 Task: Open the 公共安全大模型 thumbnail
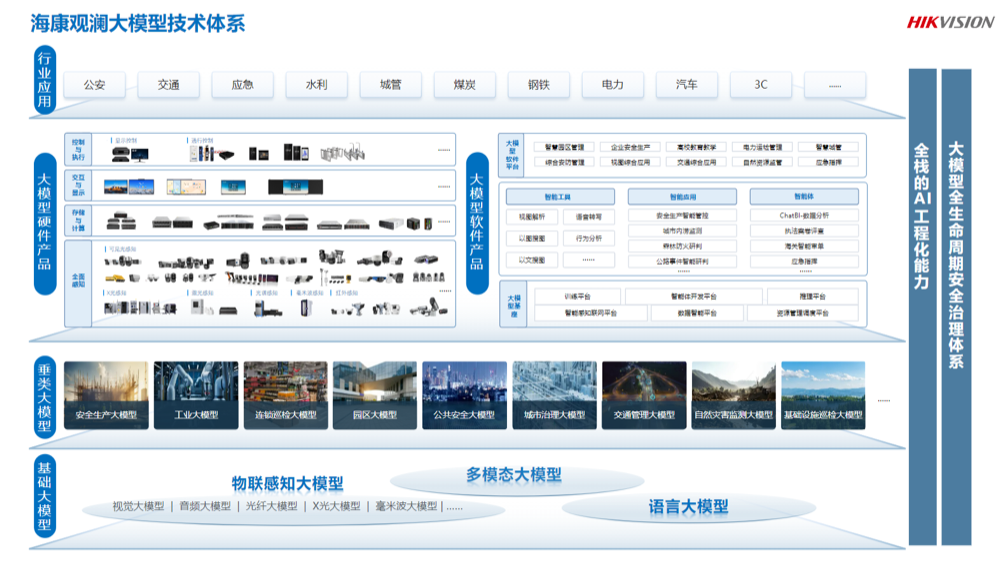[x=464, y=395]
